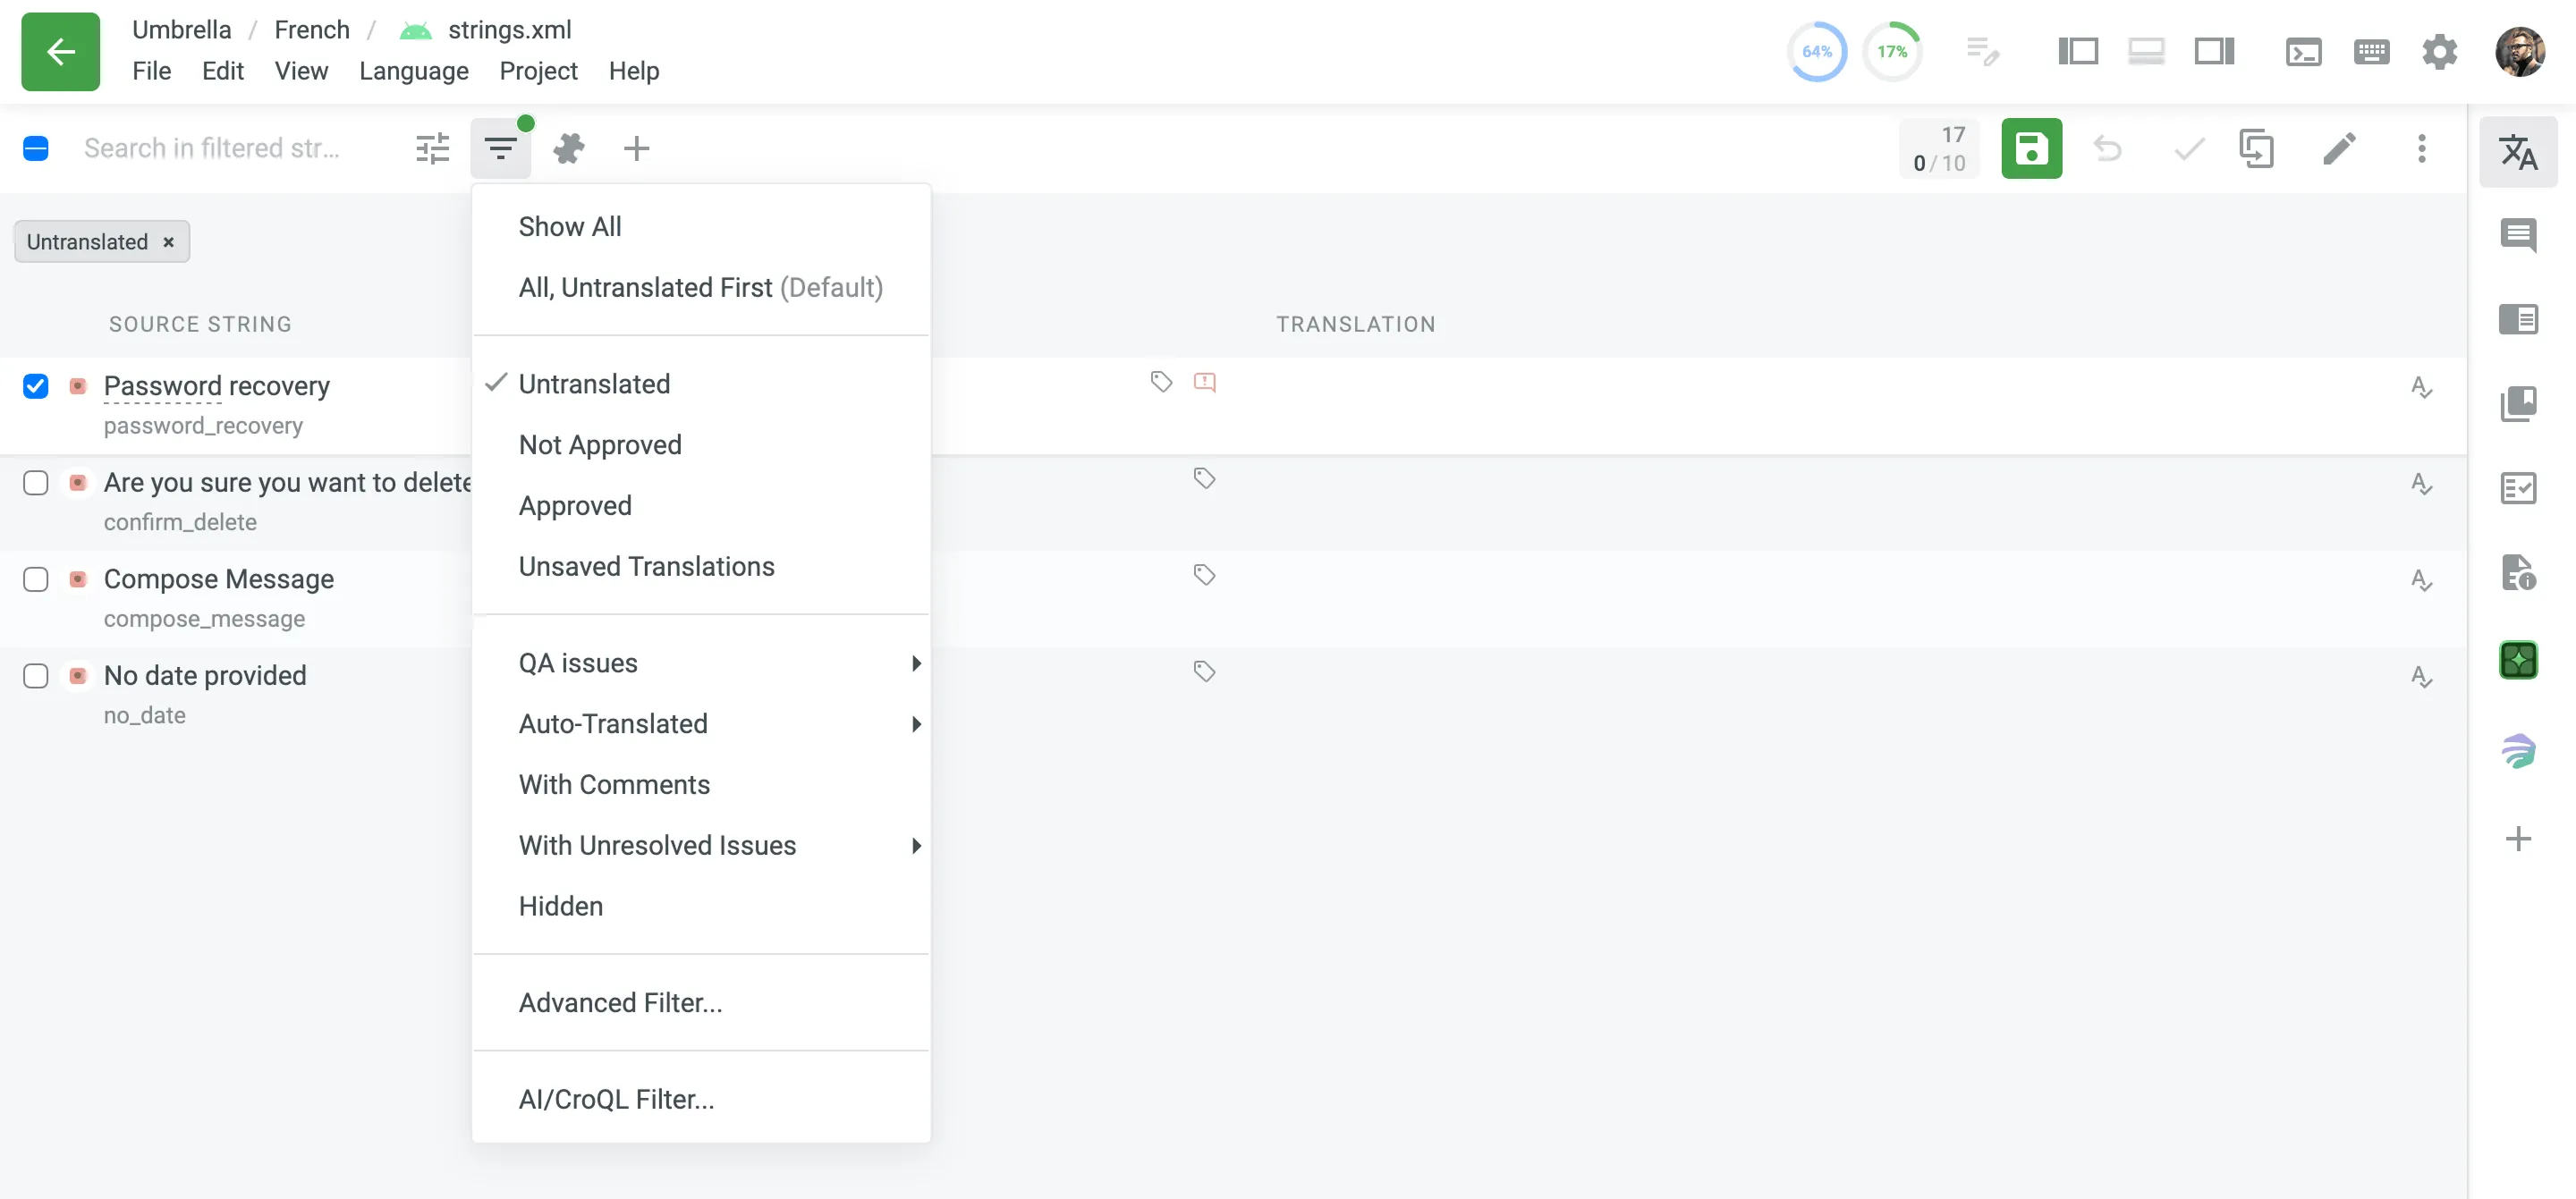Open the translation panel icon in sidebar
The height and width of the screenshot is (1199, 2576).
[2518, 152]
